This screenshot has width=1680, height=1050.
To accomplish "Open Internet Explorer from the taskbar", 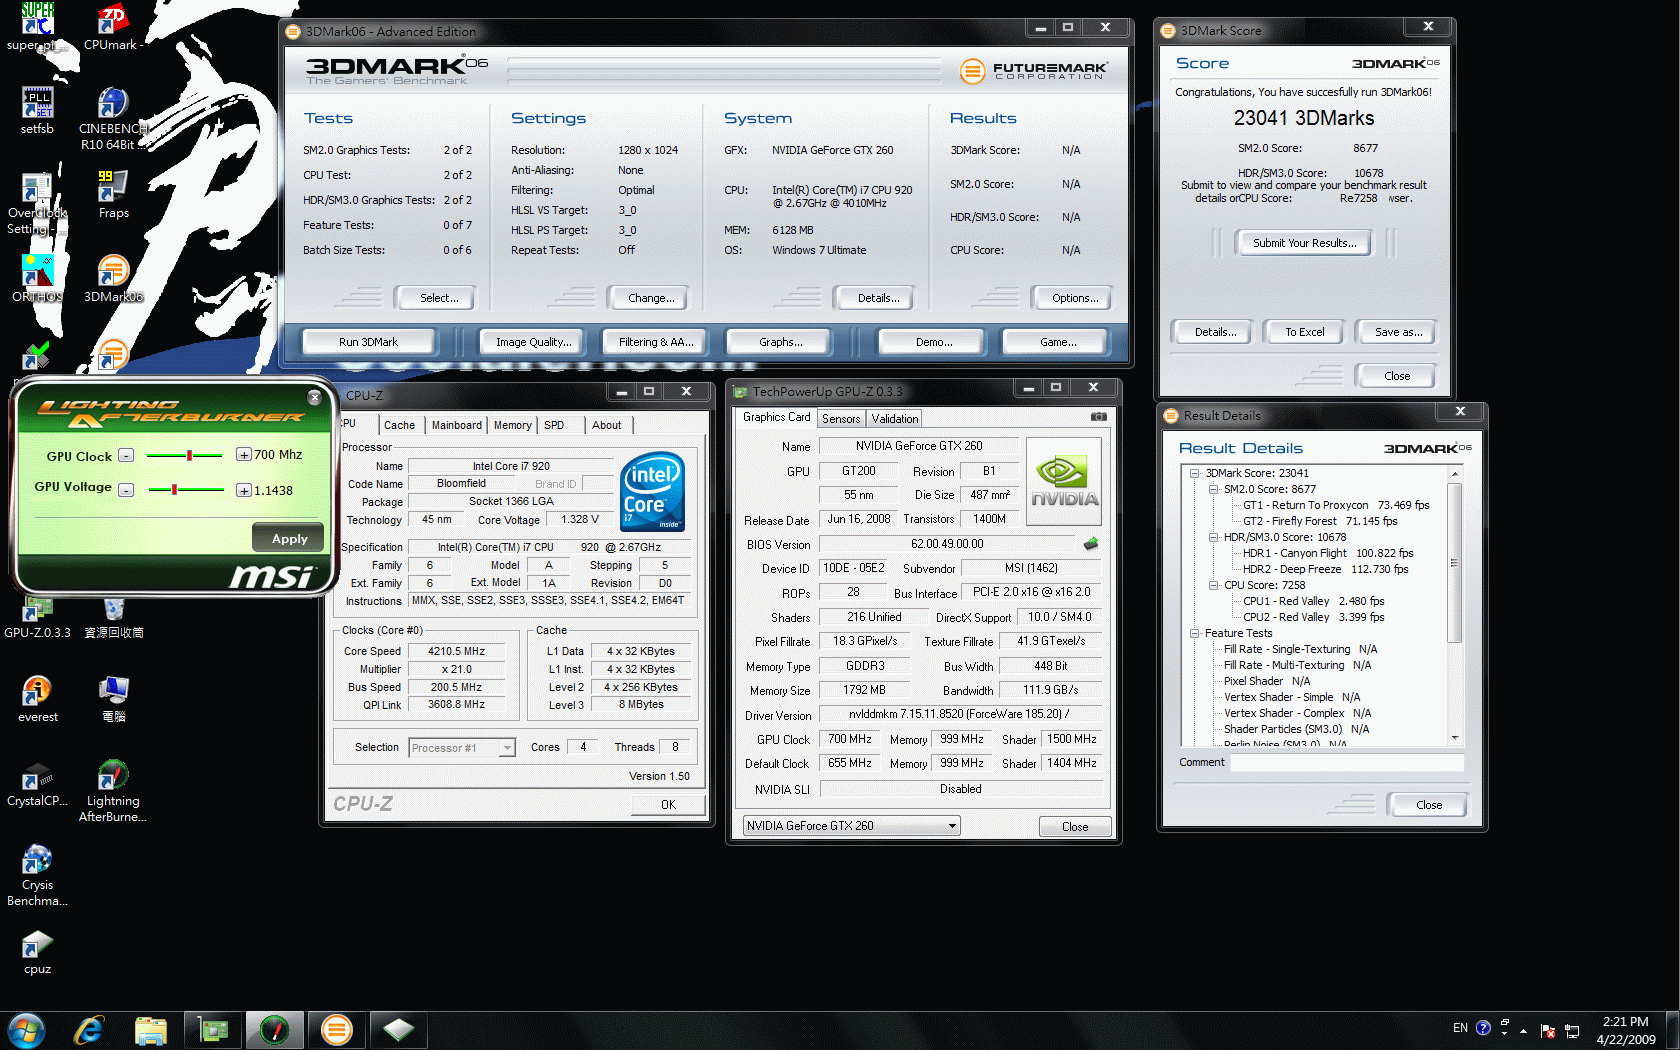I will (x=89, y=1030).
